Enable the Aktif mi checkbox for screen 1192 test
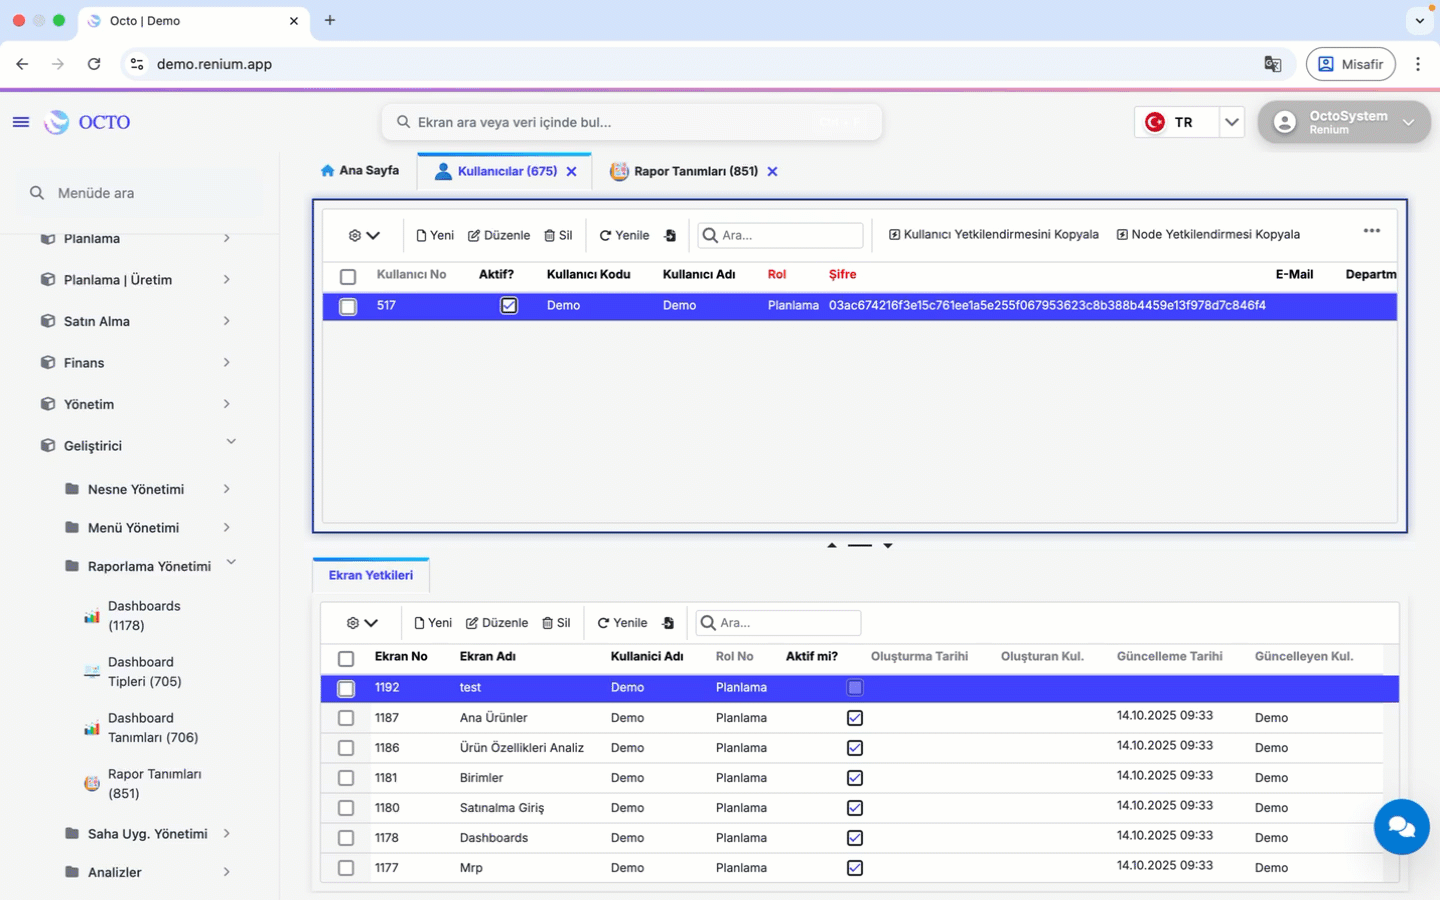The height and width of the screenshot is (900, 1440). click(x=855, y=688)
